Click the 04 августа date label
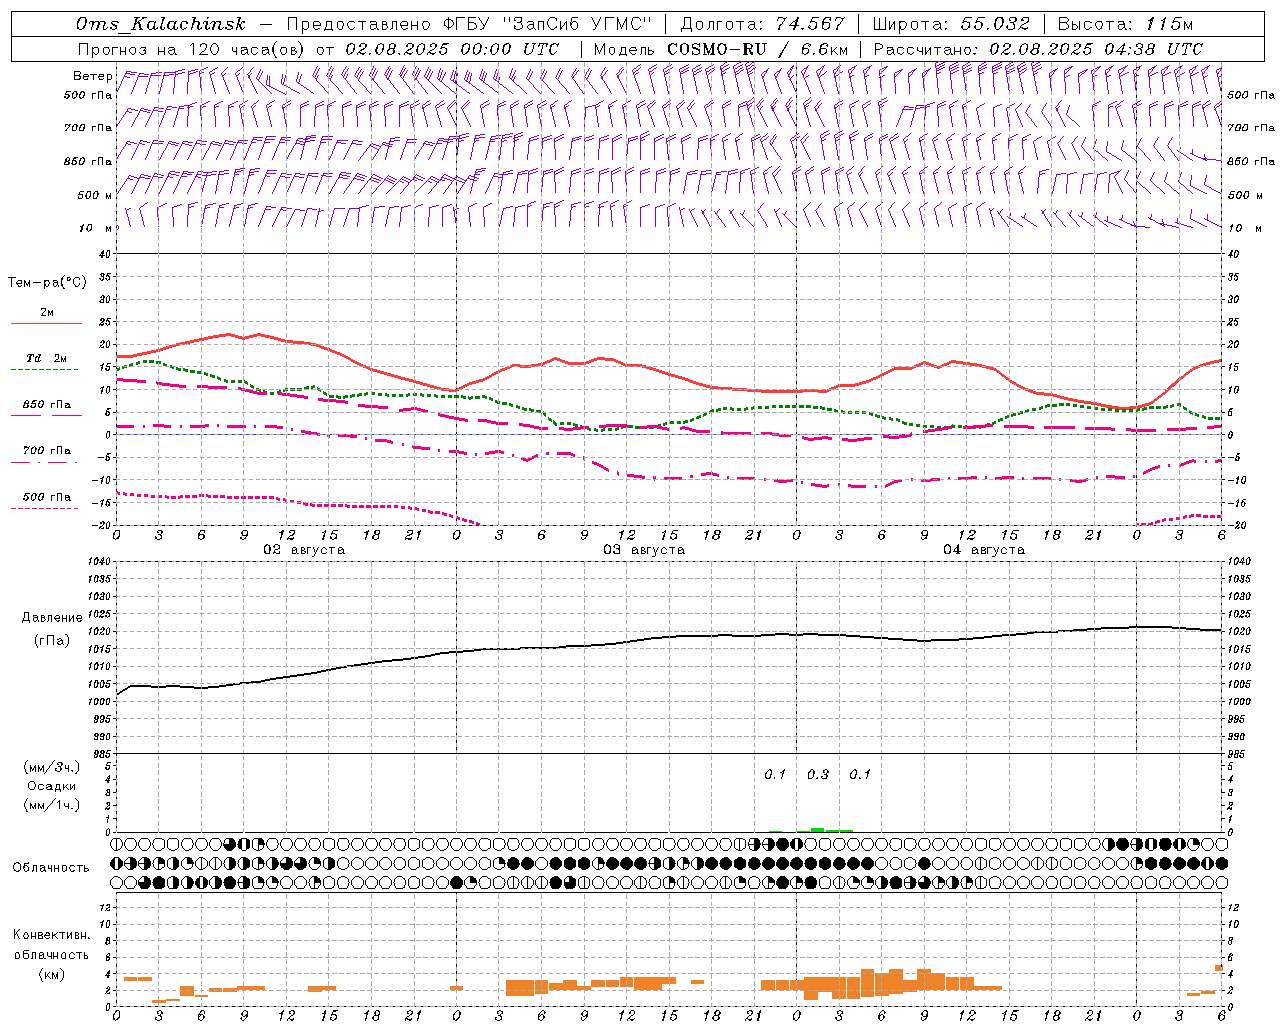Screen dimensions: 1280x1024 (984, 550)
